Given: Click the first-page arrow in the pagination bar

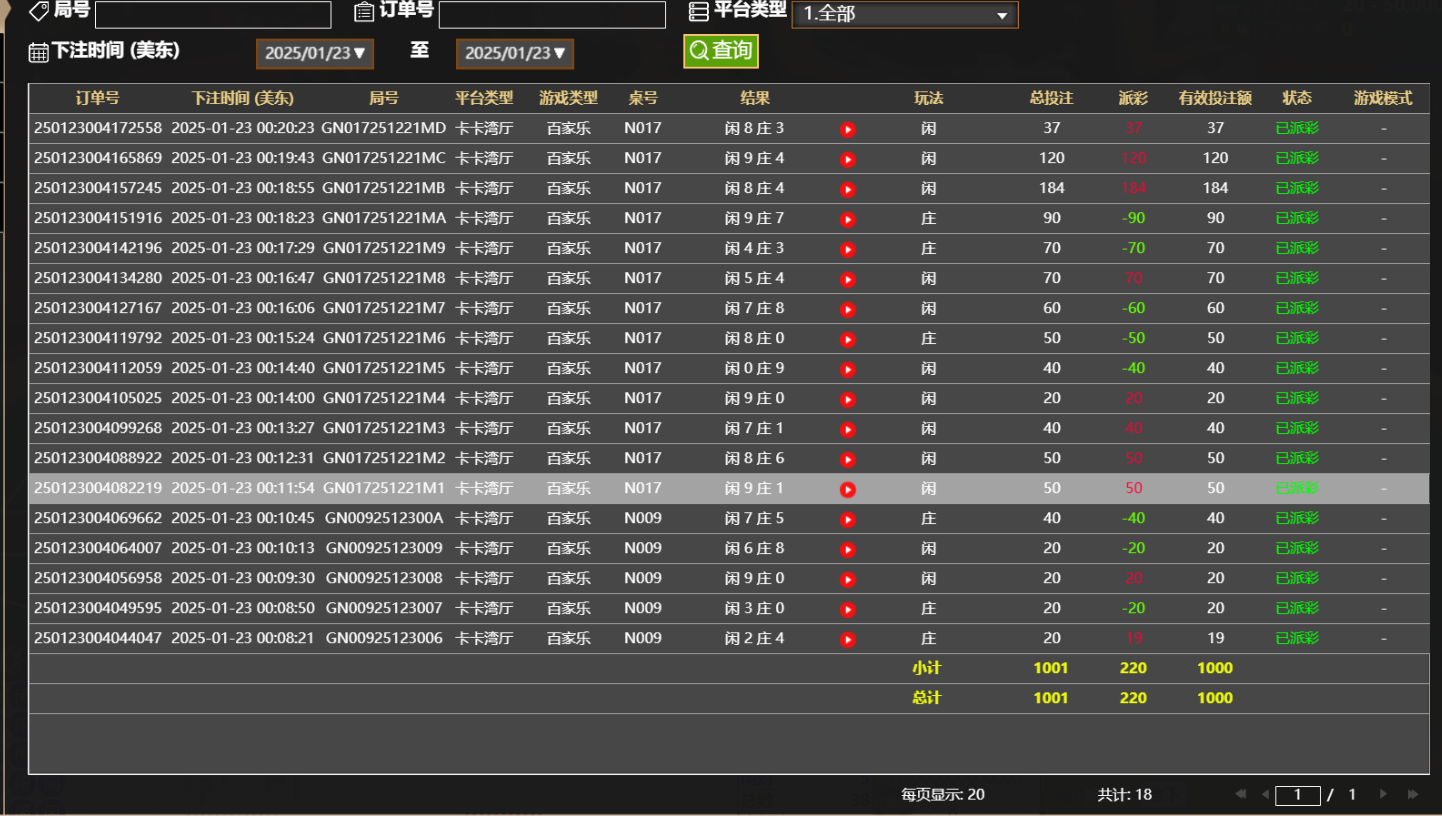Looking at the screenshot, I should pos(1240,793).
